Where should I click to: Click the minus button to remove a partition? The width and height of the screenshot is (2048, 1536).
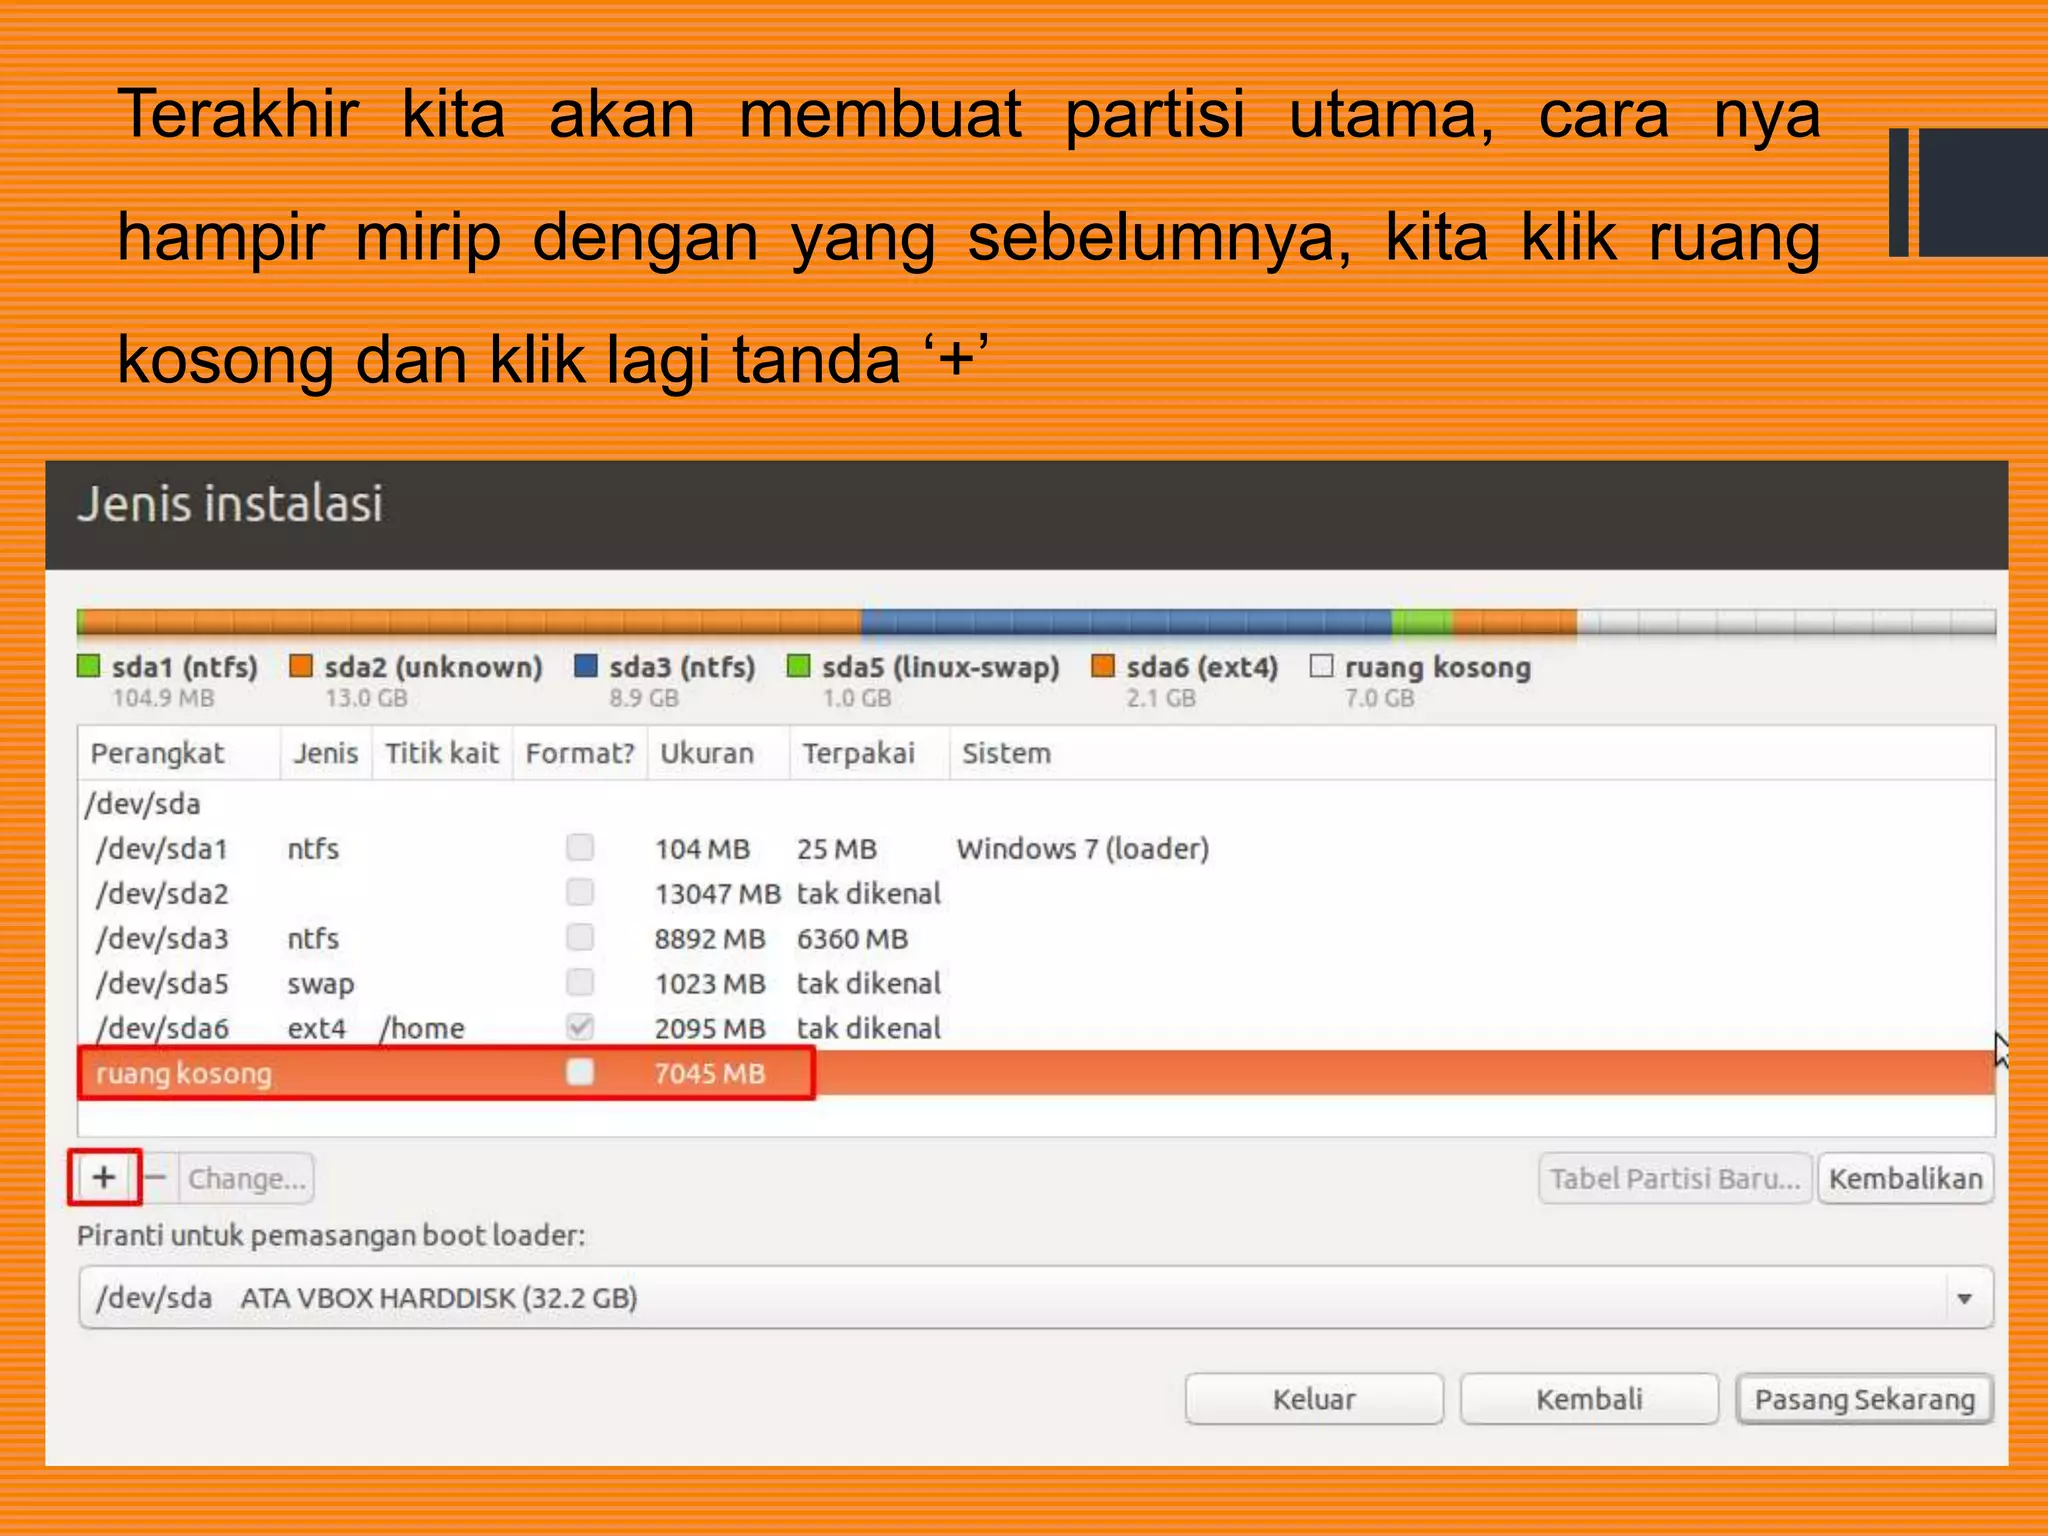point(156,1177)
